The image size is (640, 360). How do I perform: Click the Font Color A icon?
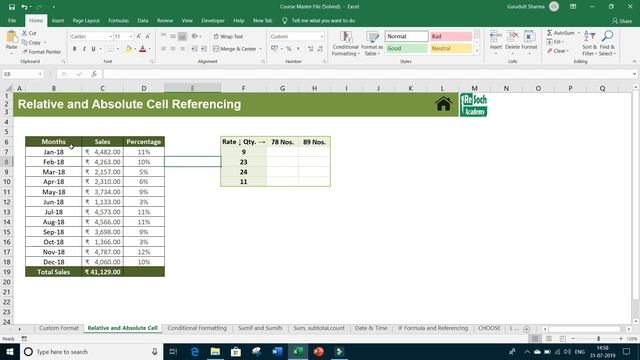click(142, 49)
